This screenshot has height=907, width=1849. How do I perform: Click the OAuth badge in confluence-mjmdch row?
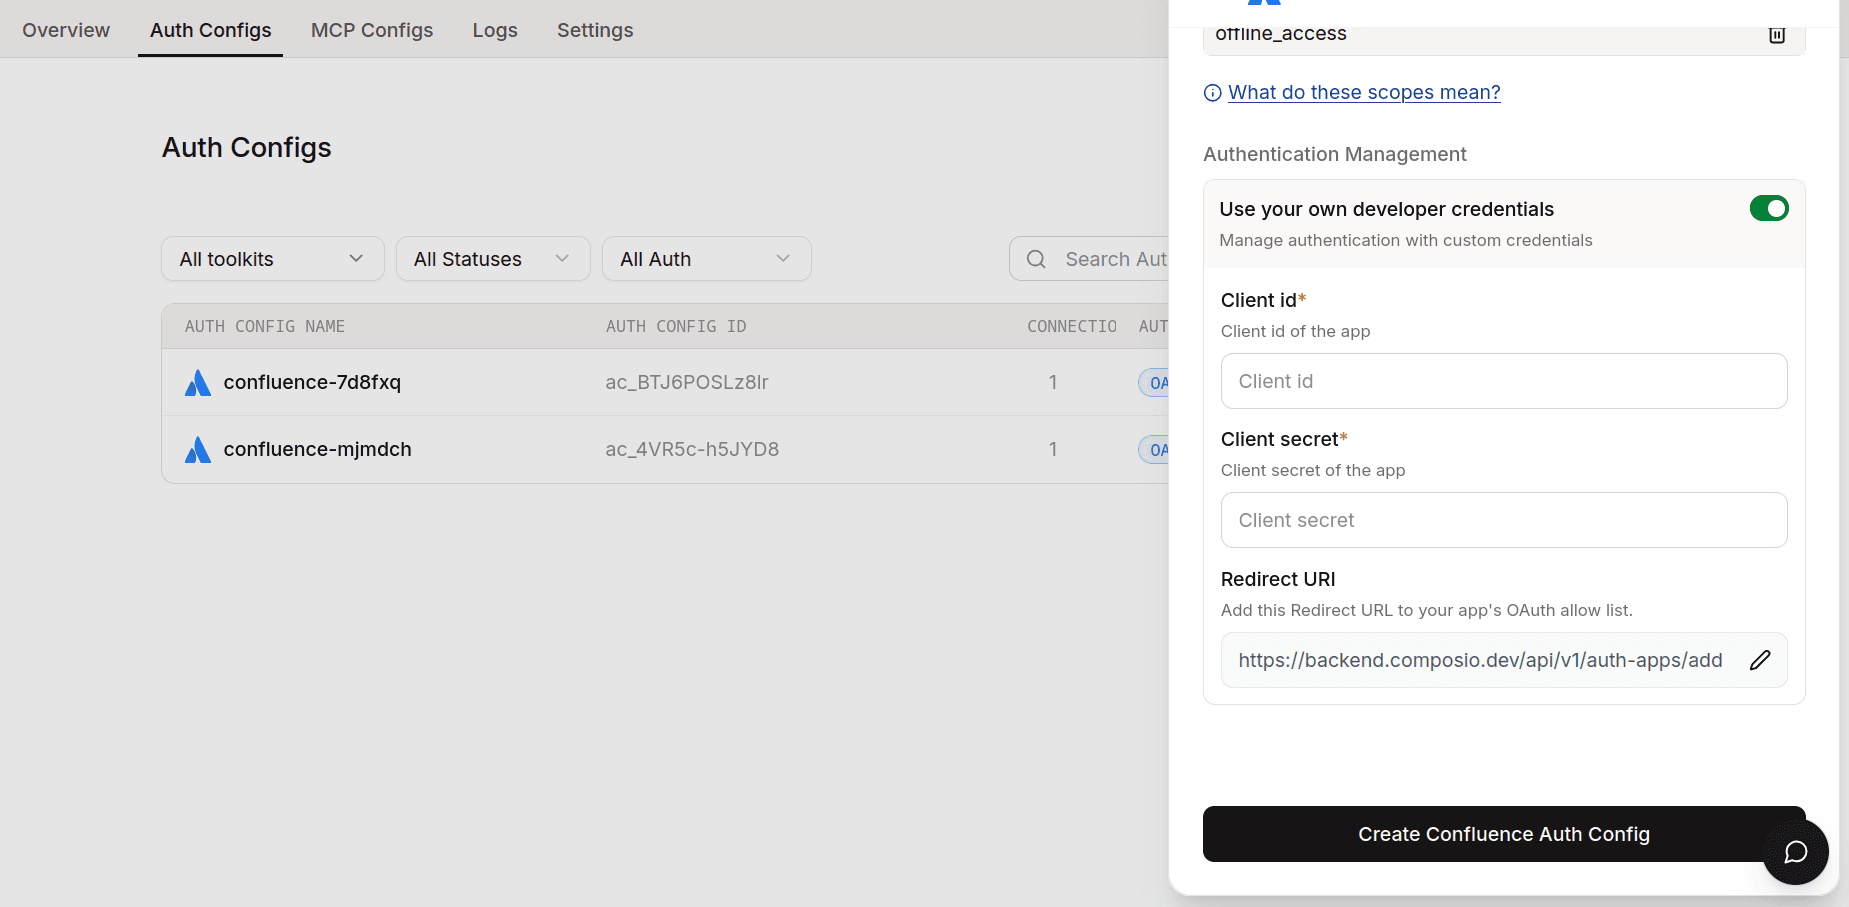1154,450
